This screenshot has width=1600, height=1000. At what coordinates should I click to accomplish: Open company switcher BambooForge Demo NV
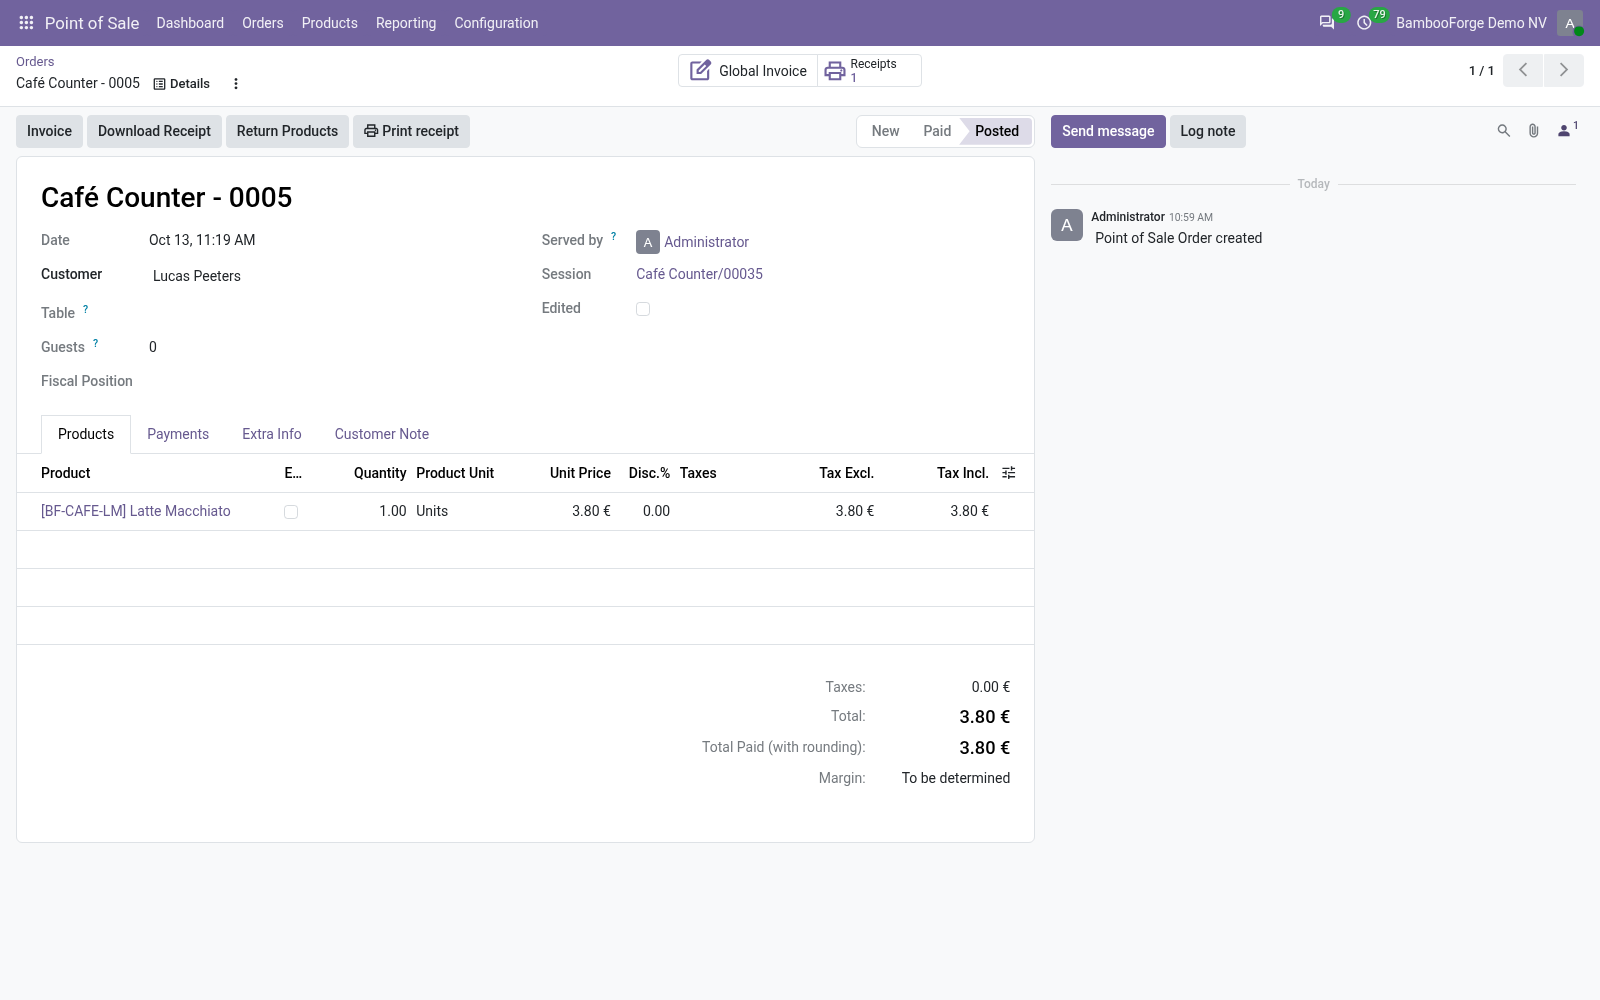[1471, 23]
